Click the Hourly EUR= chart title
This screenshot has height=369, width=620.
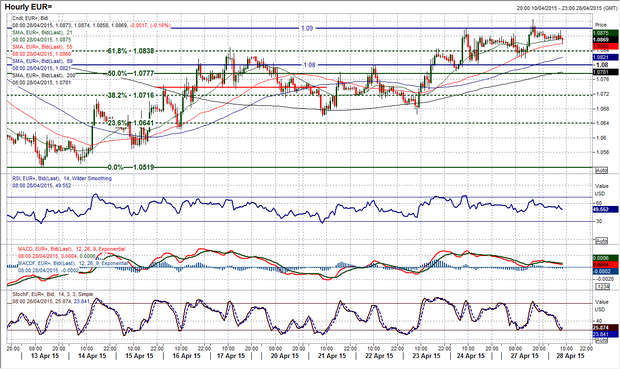tap(28, 7)
